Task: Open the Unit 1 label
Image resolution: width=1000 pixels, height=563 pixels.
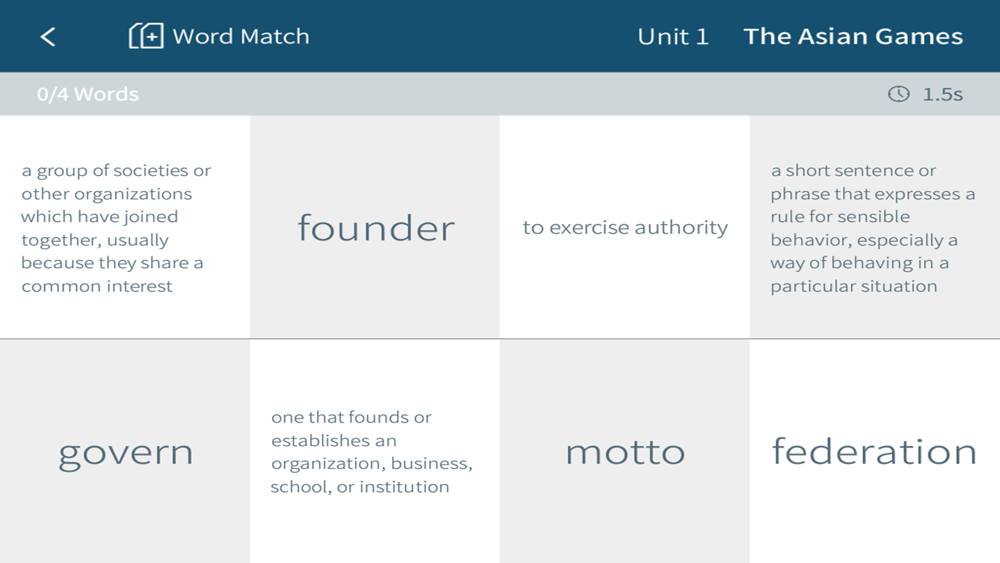Action: pos(673,36)
